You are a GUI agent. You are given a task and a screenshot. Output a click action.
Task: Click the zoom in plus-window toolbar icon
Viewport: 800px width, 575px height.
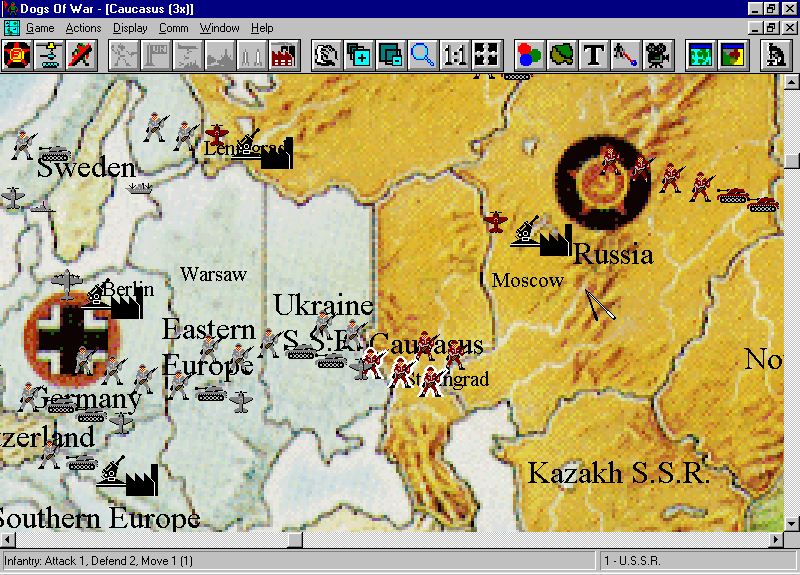359,55
